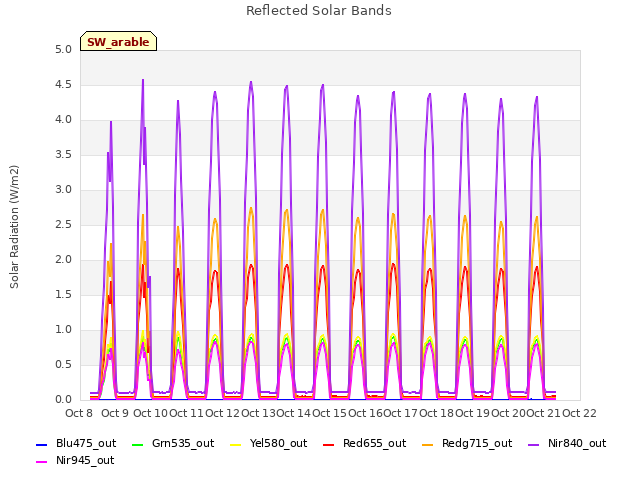The image size is (640, 480).
Task: Click the Nir945_out legend entry
Action: pos(76,460)
